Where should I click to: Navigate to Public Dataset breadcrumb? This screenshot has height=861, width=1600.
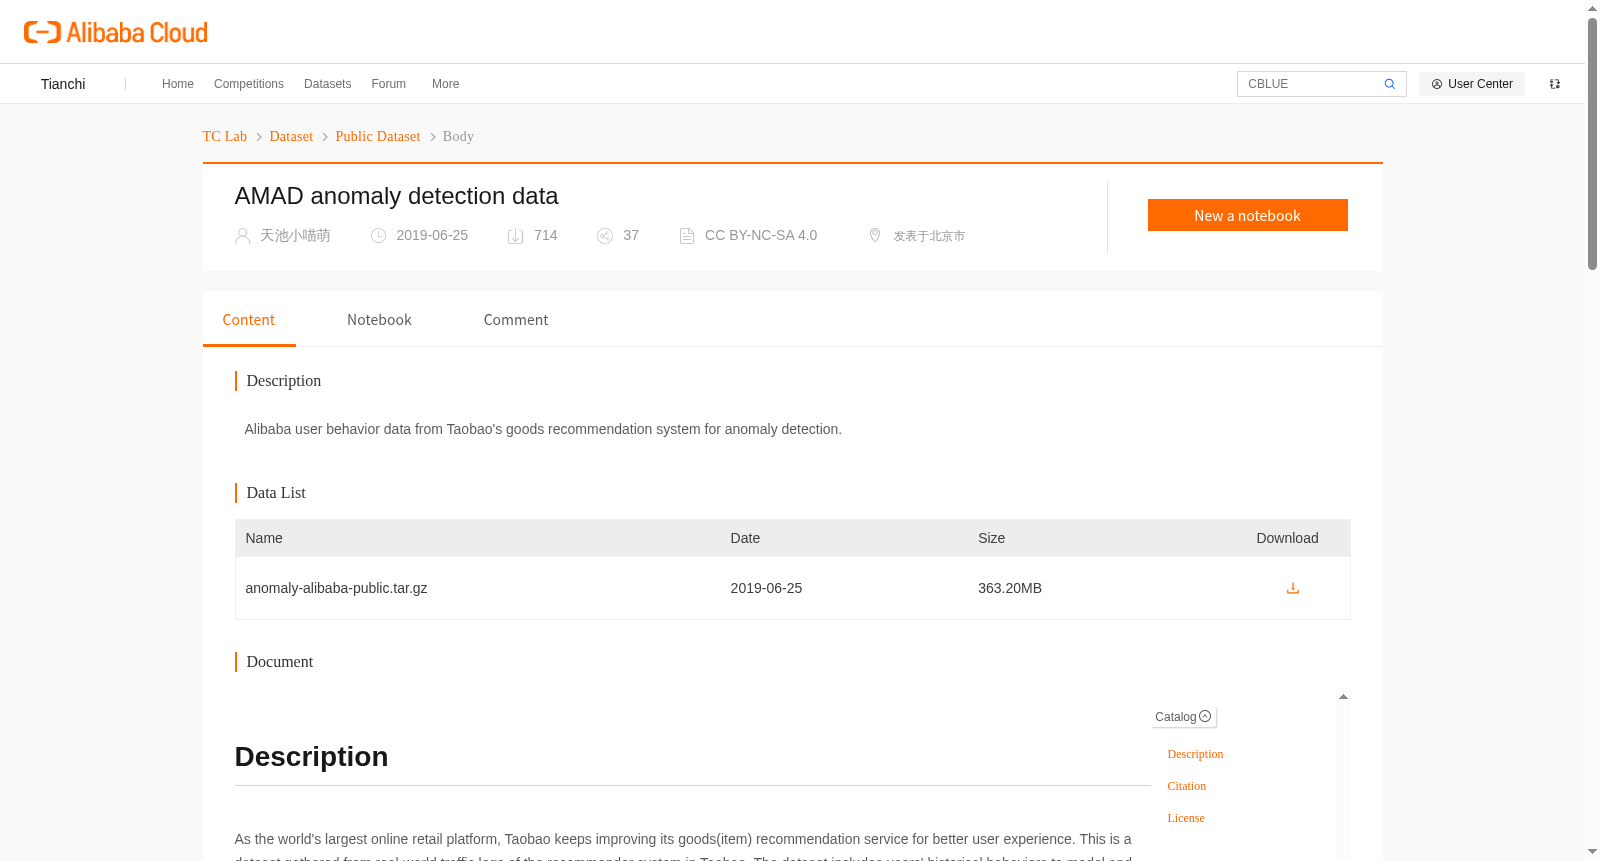point(378,136)
